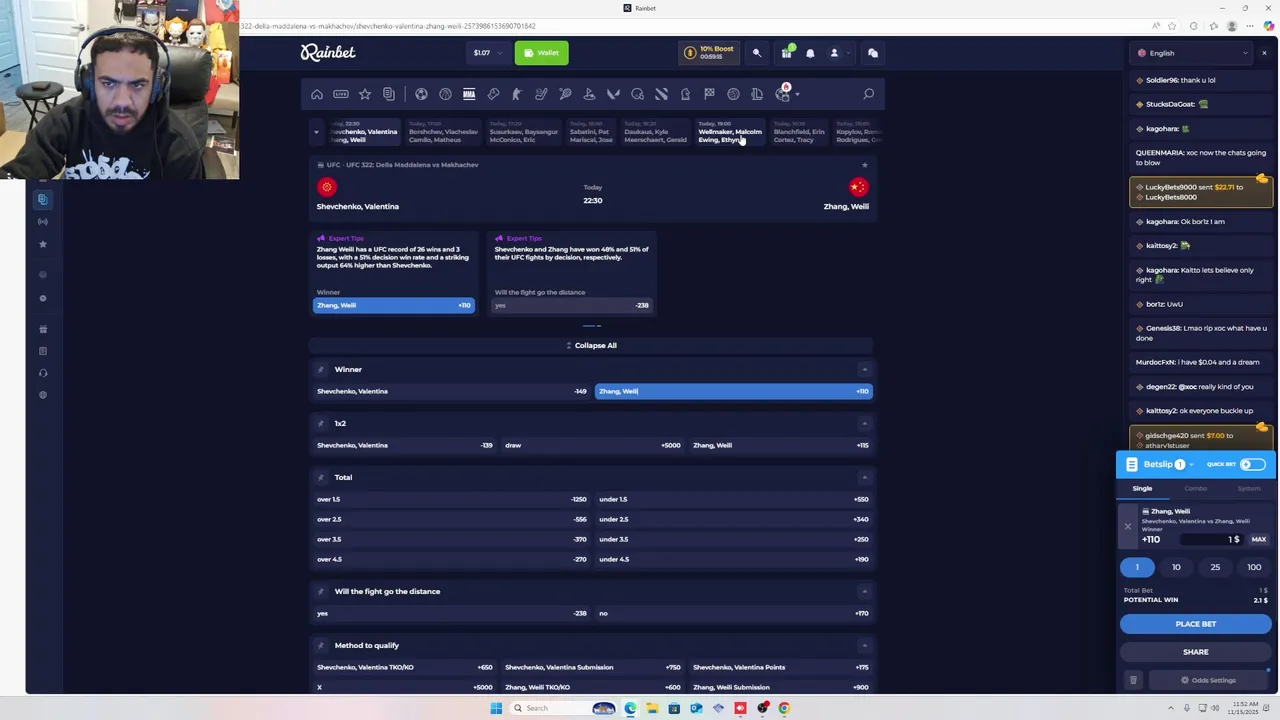The width and height of the screenshot is (1280, 720).
Task: Open the Home icon in sports toolbar
Action: coord(317,94)
